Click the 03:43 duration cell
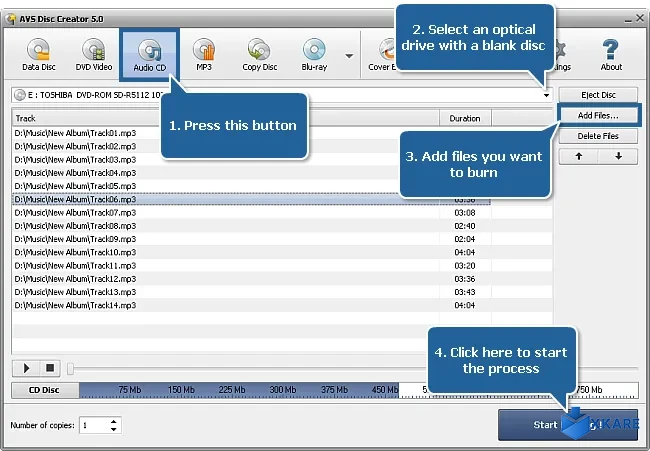 (x=465, y=292)
